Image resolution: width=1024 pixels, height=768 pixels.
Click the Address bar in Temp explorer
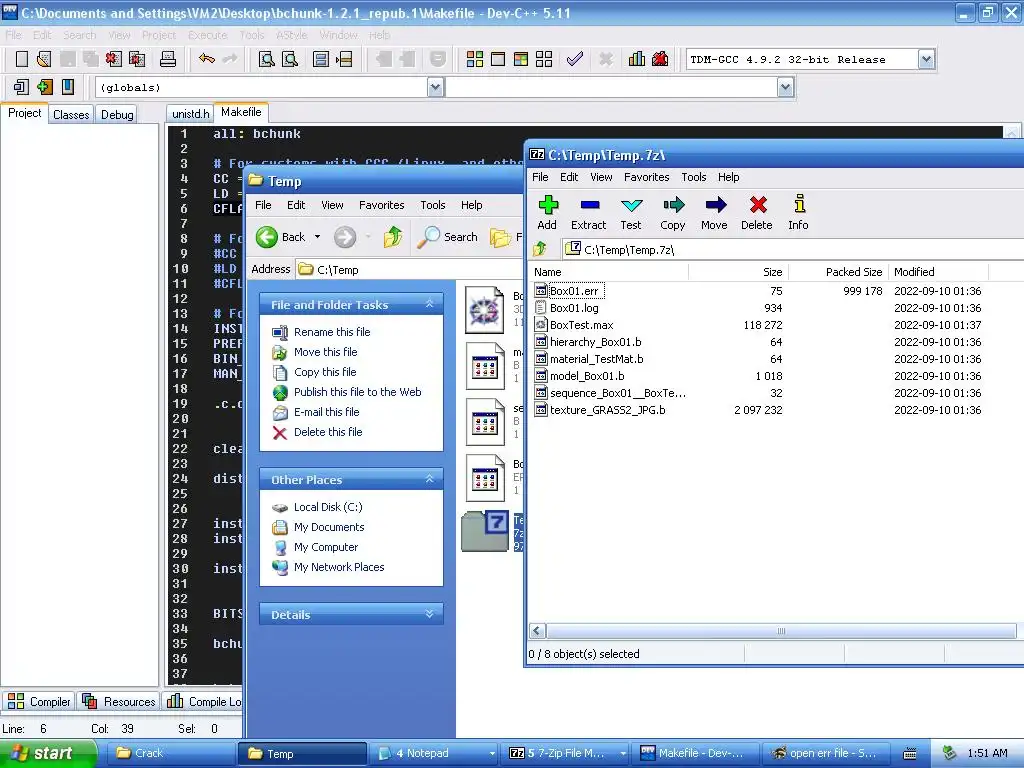click(x=409, y=270)
